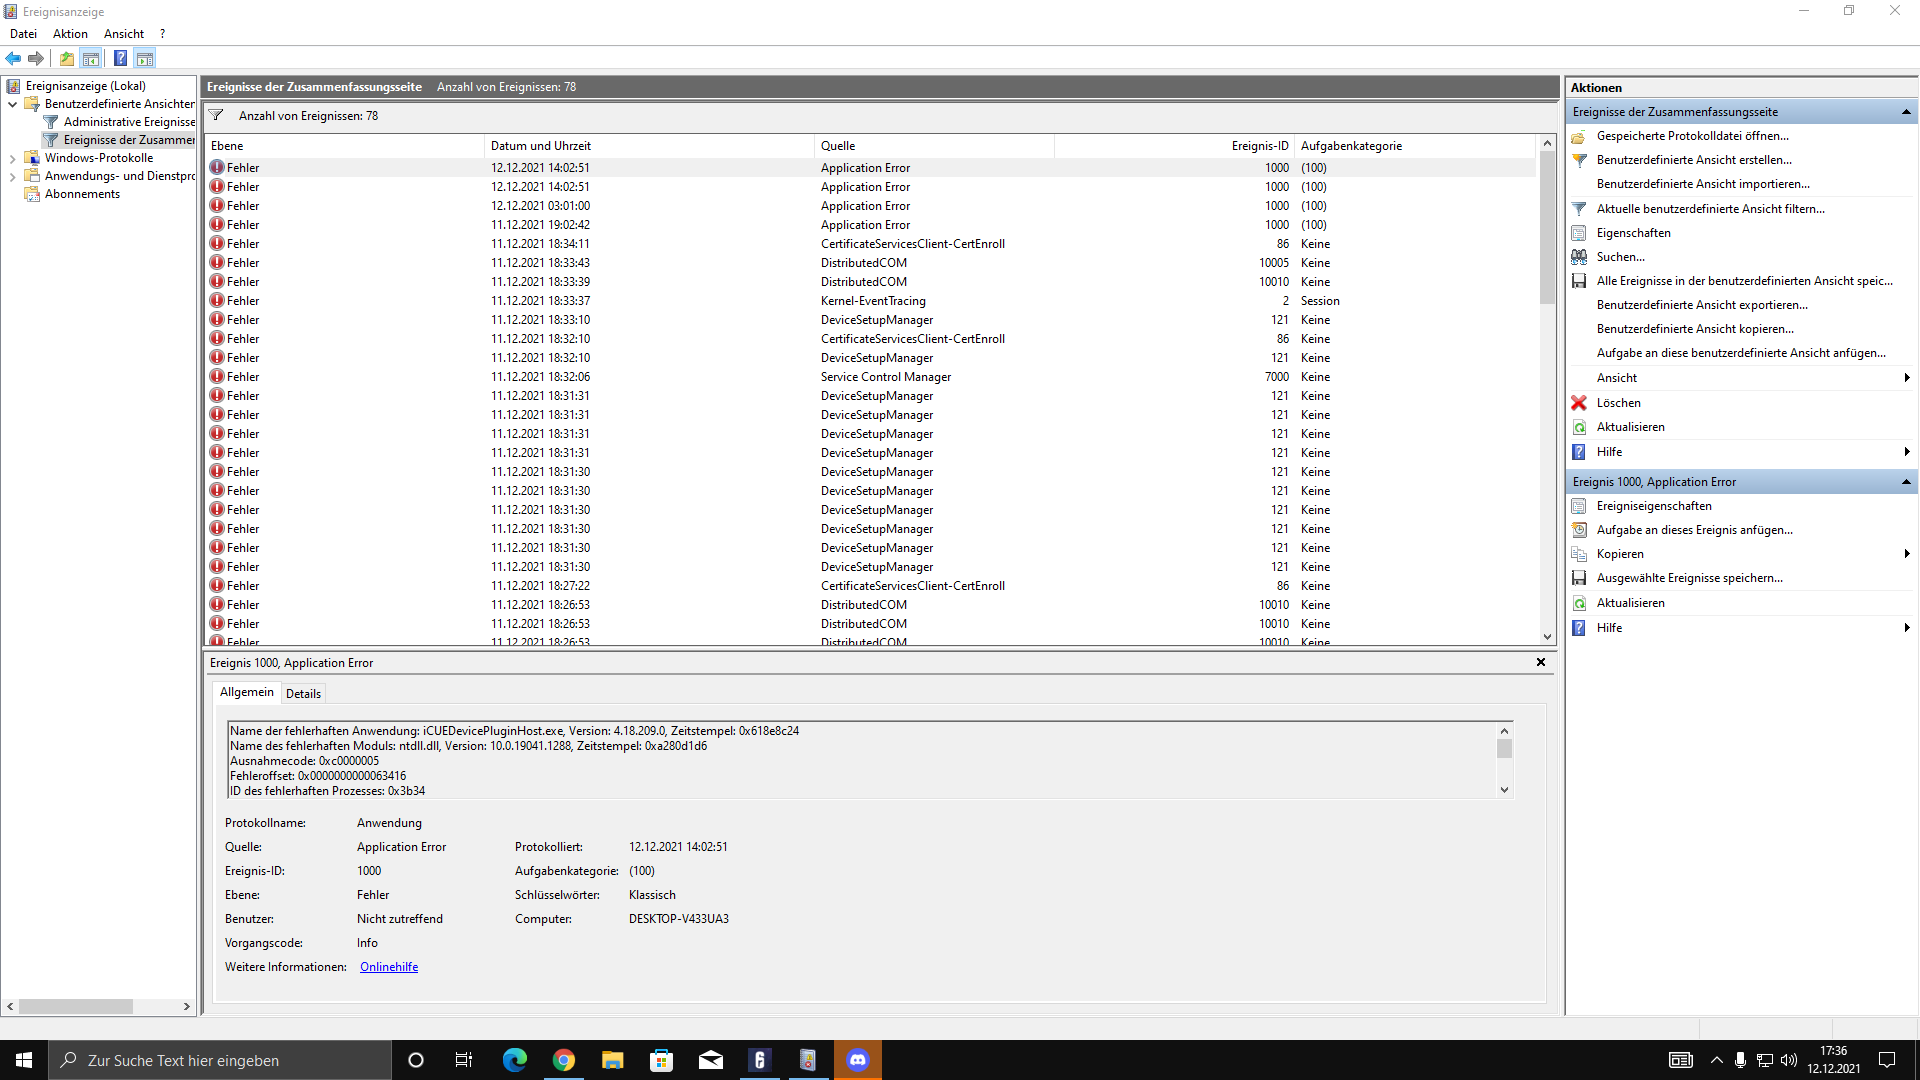The height and width of the screenshot is (1080, 1920).
Task: Switch to the Details tab
Action: click(x=303, y=693)
